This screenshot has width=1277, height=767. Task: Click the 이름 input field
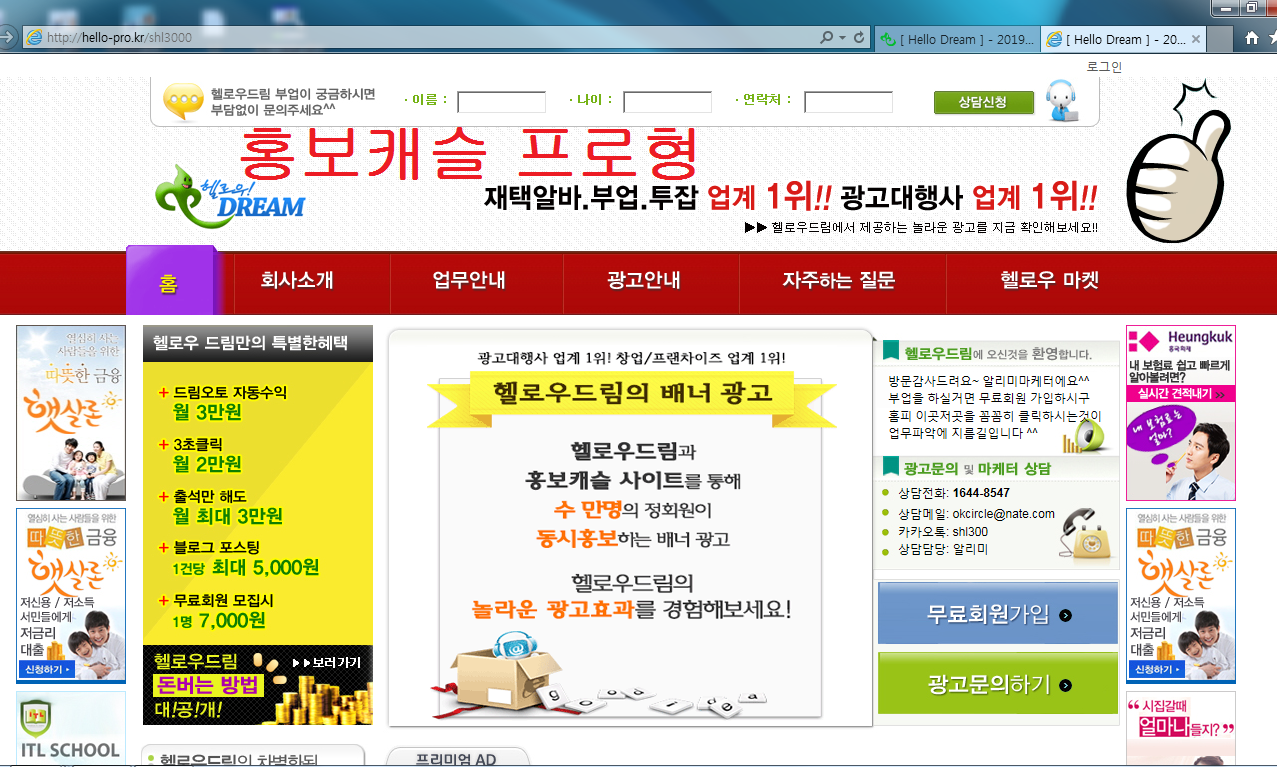pos(500,101)
